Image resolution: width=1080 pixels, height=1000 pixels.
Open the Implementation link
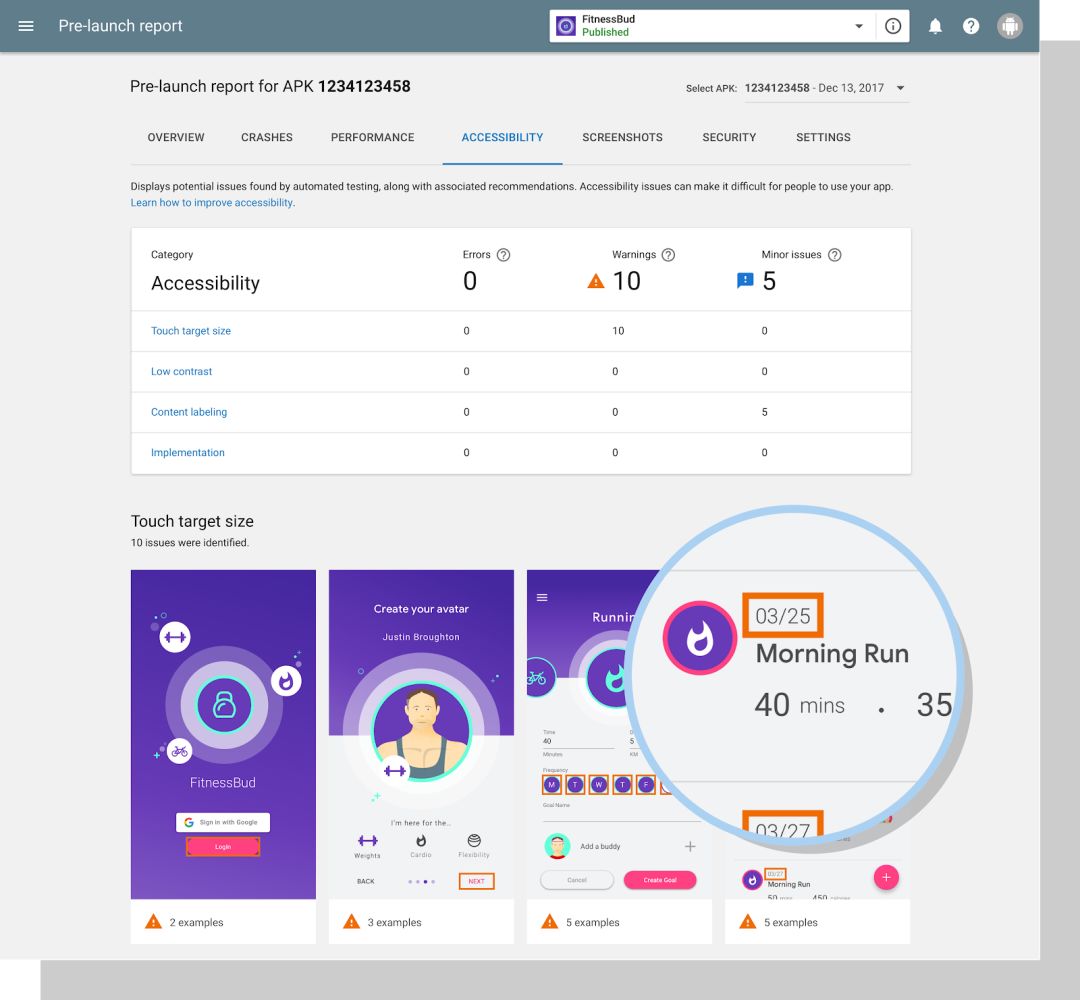tap(187, 452)
